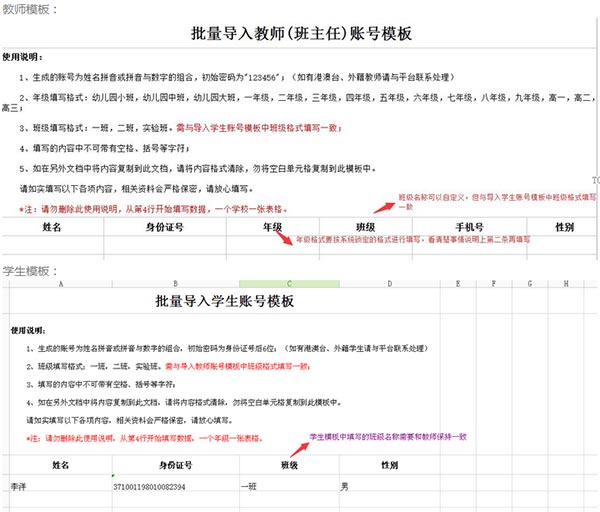Select column H header
The height and width of the screenshot is (512, 600).
coord(566,284)
